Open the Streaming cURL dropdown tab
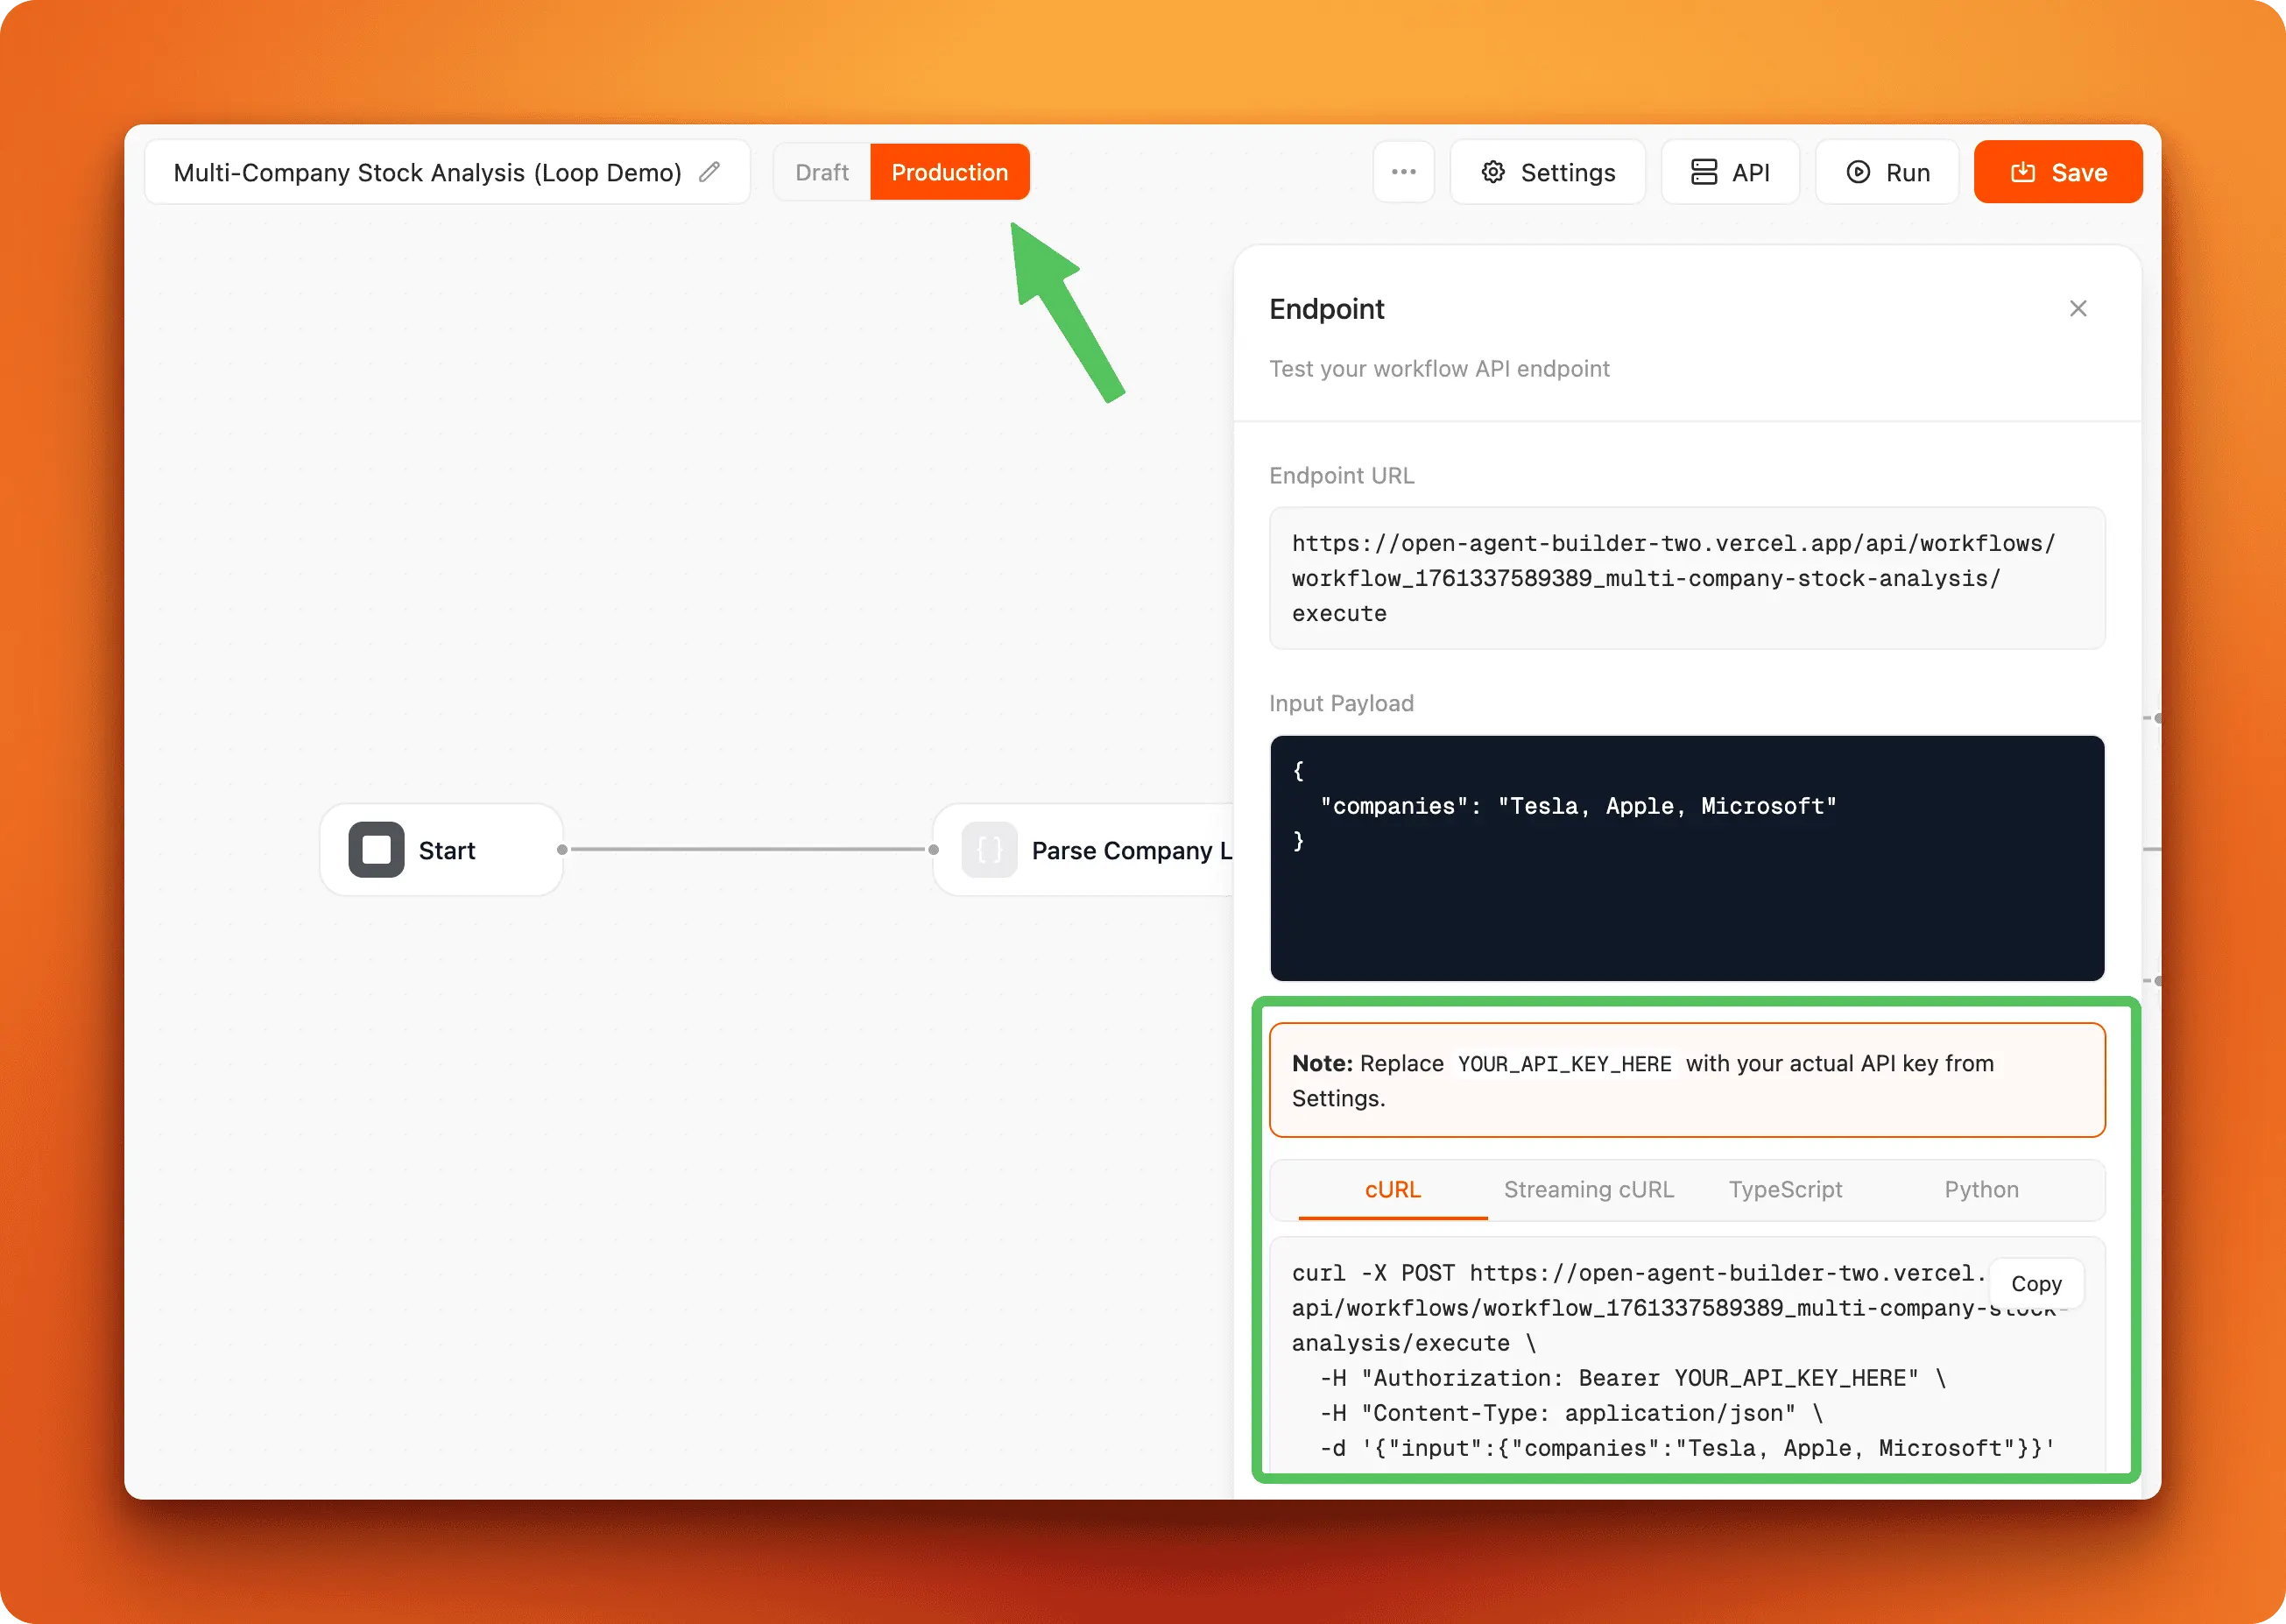 (x=1588, y=1190)
